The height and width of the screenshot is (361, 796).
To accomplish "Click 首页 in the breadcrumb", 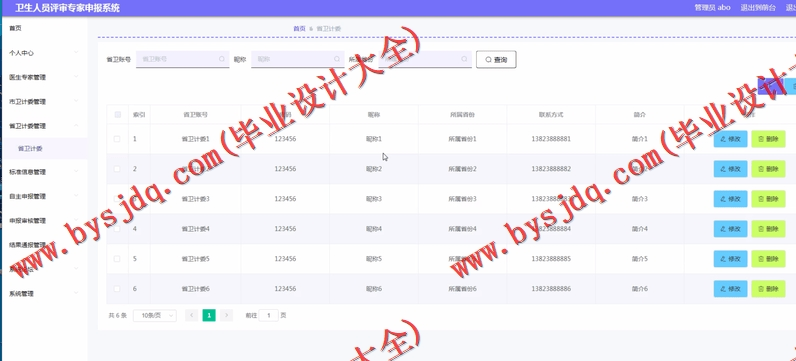I will click(300, 29).
